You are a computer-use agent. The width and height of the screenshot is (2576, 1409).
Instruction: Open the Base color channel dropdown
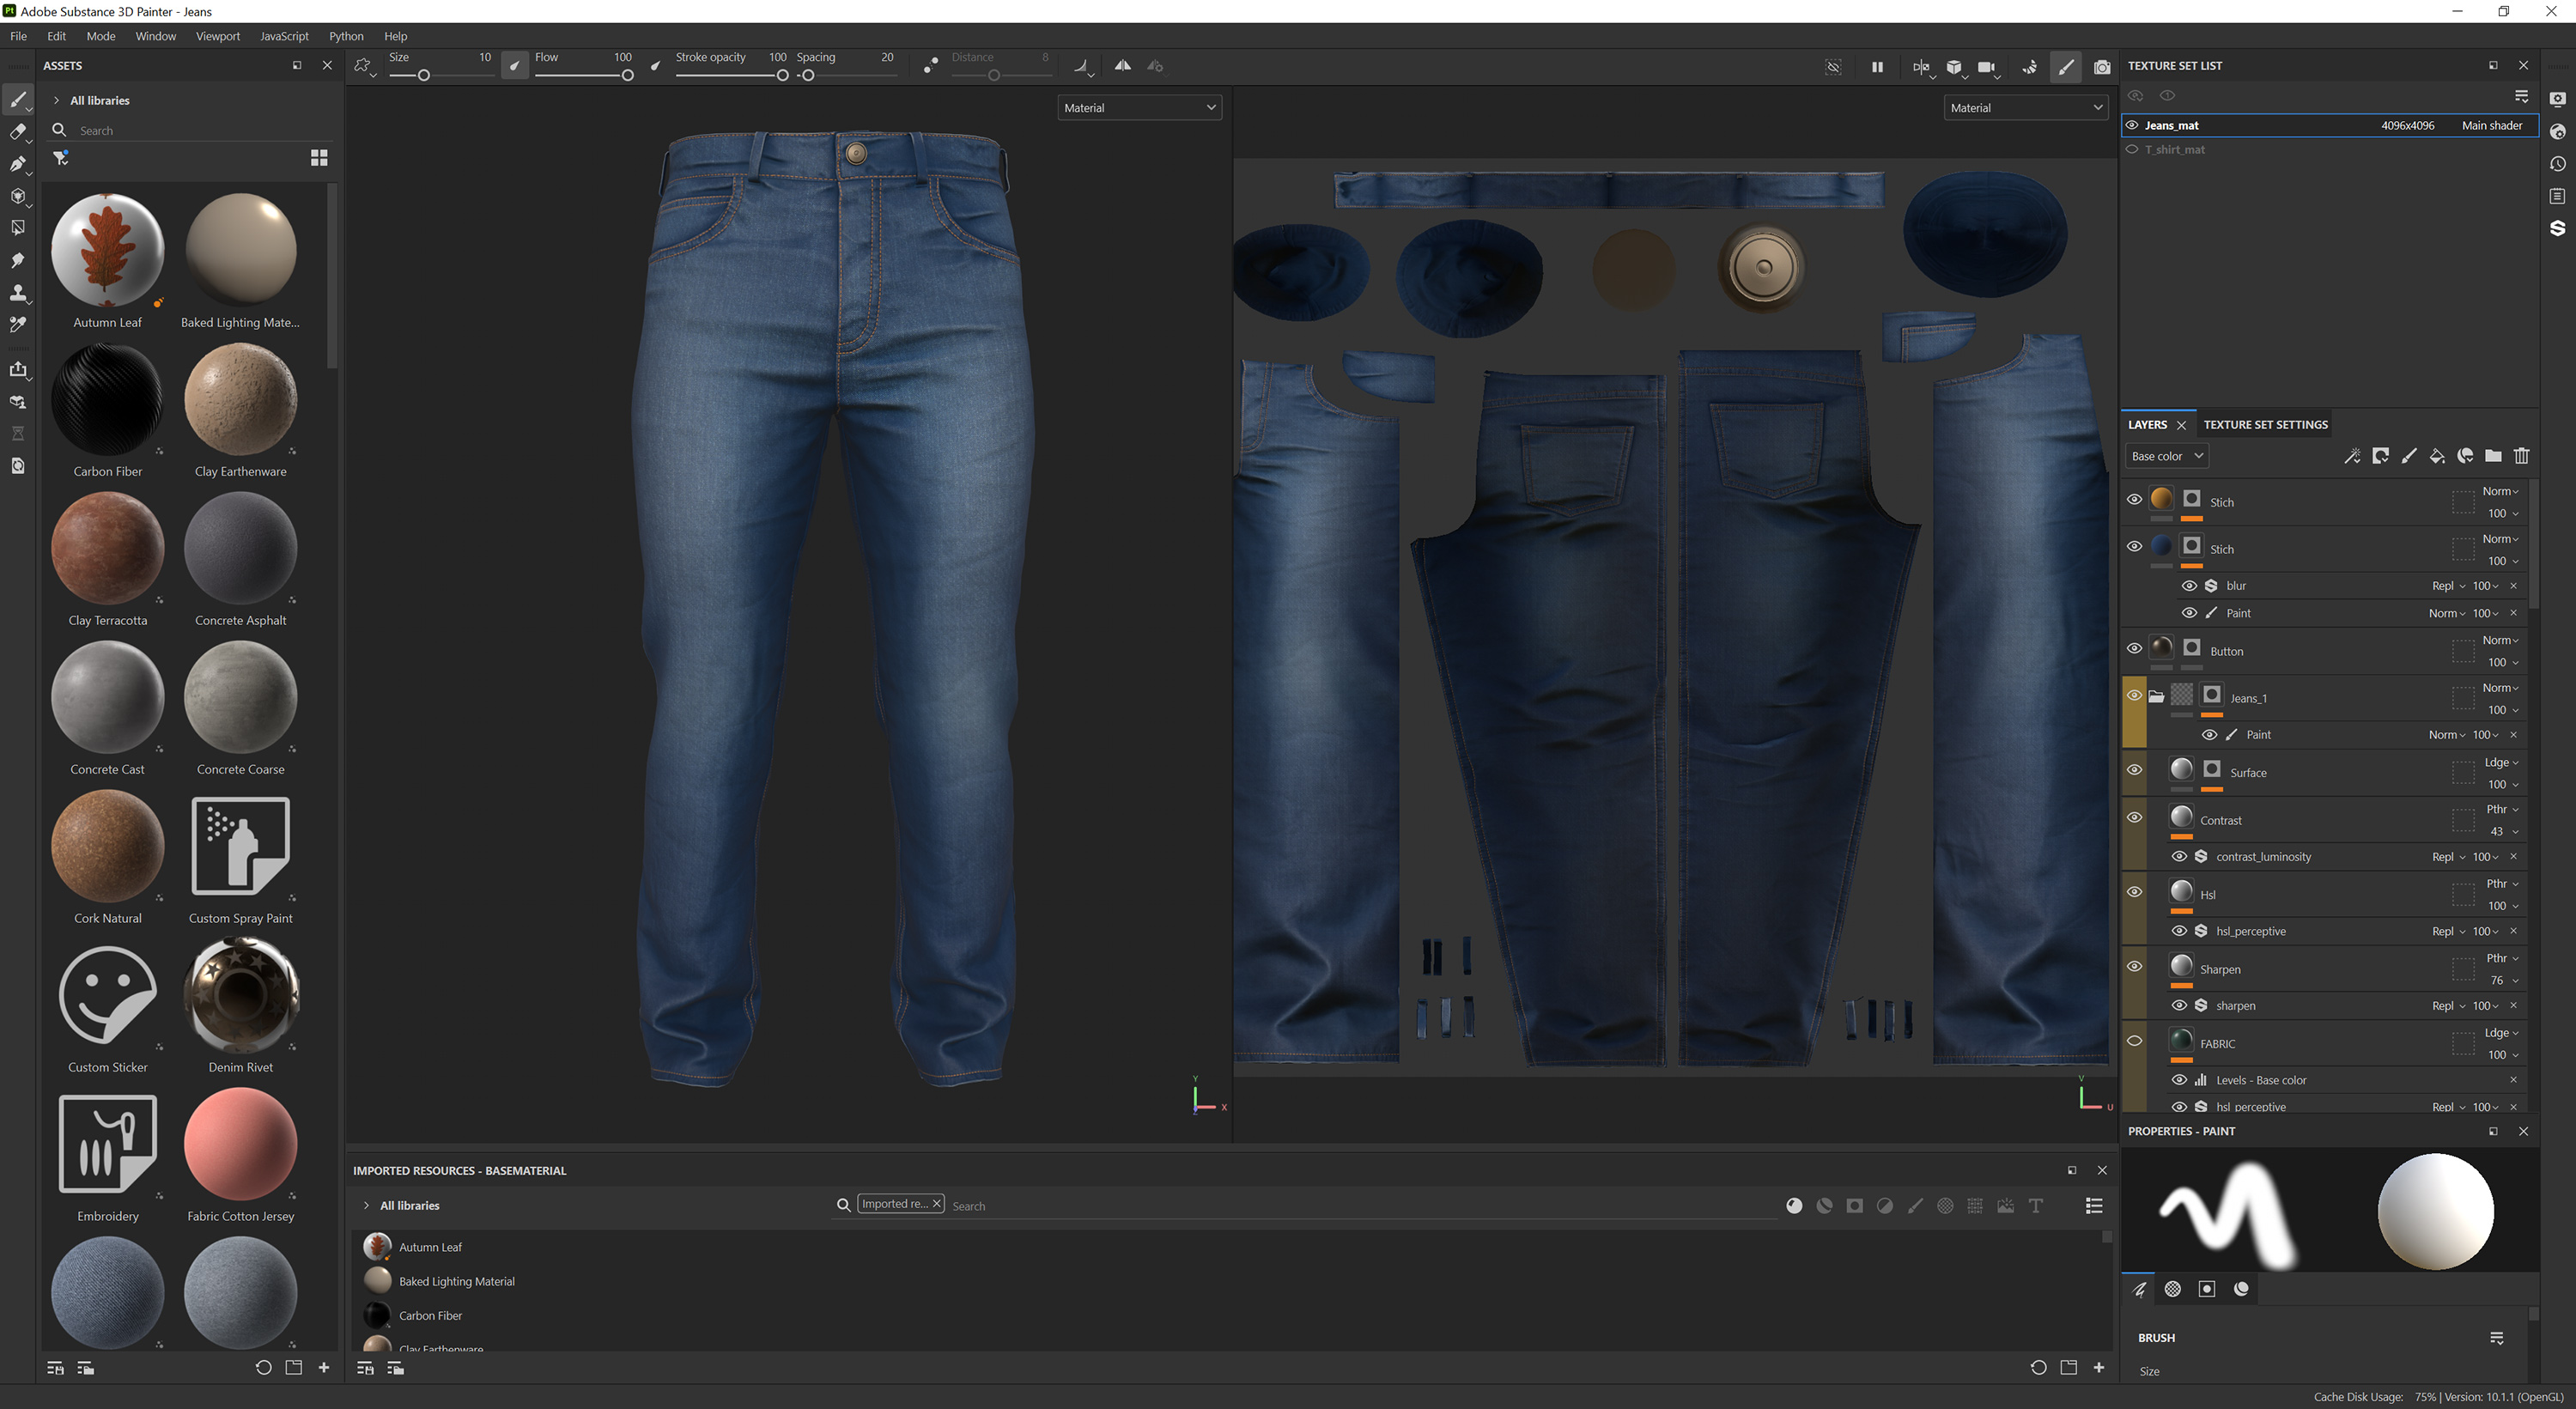[x=2166, y=455]
